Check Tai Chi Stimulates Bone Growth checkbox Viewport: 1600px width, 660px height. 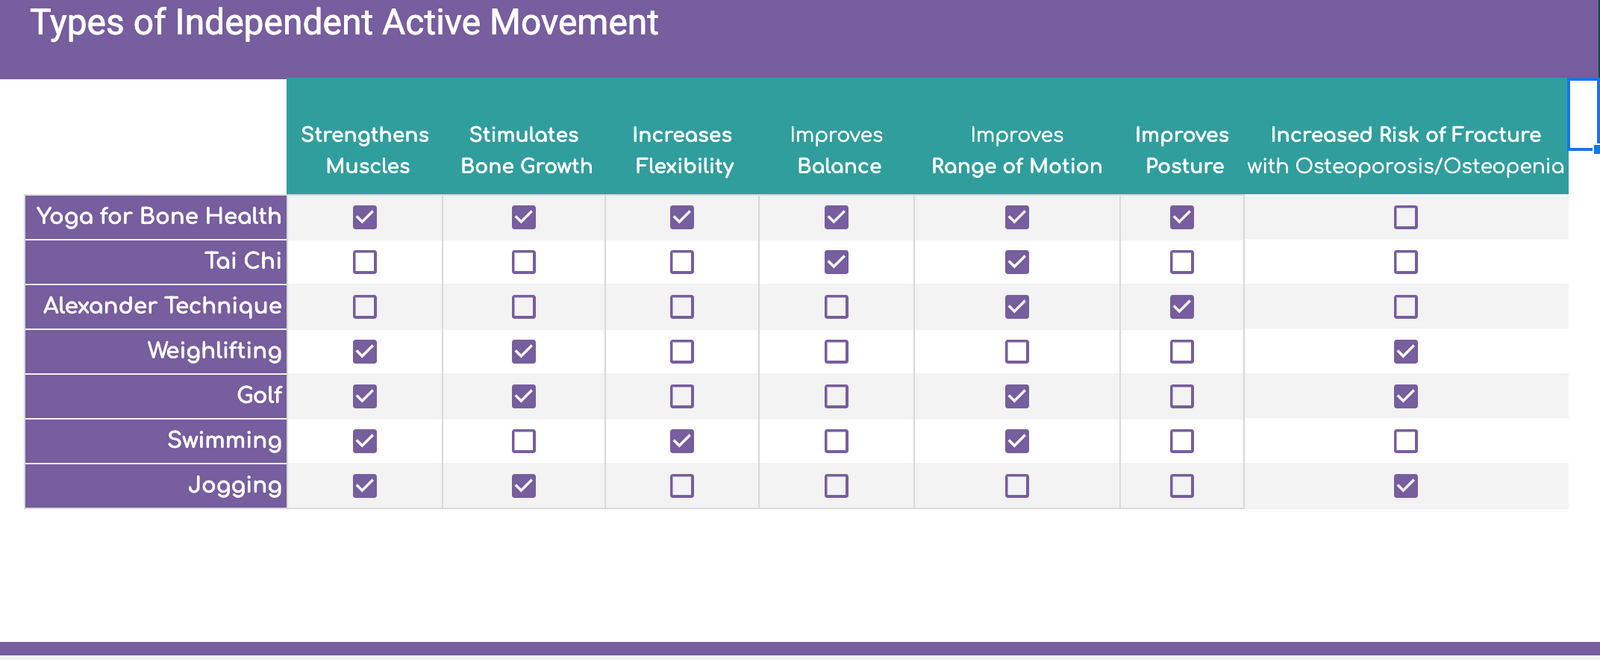point(523,262)
